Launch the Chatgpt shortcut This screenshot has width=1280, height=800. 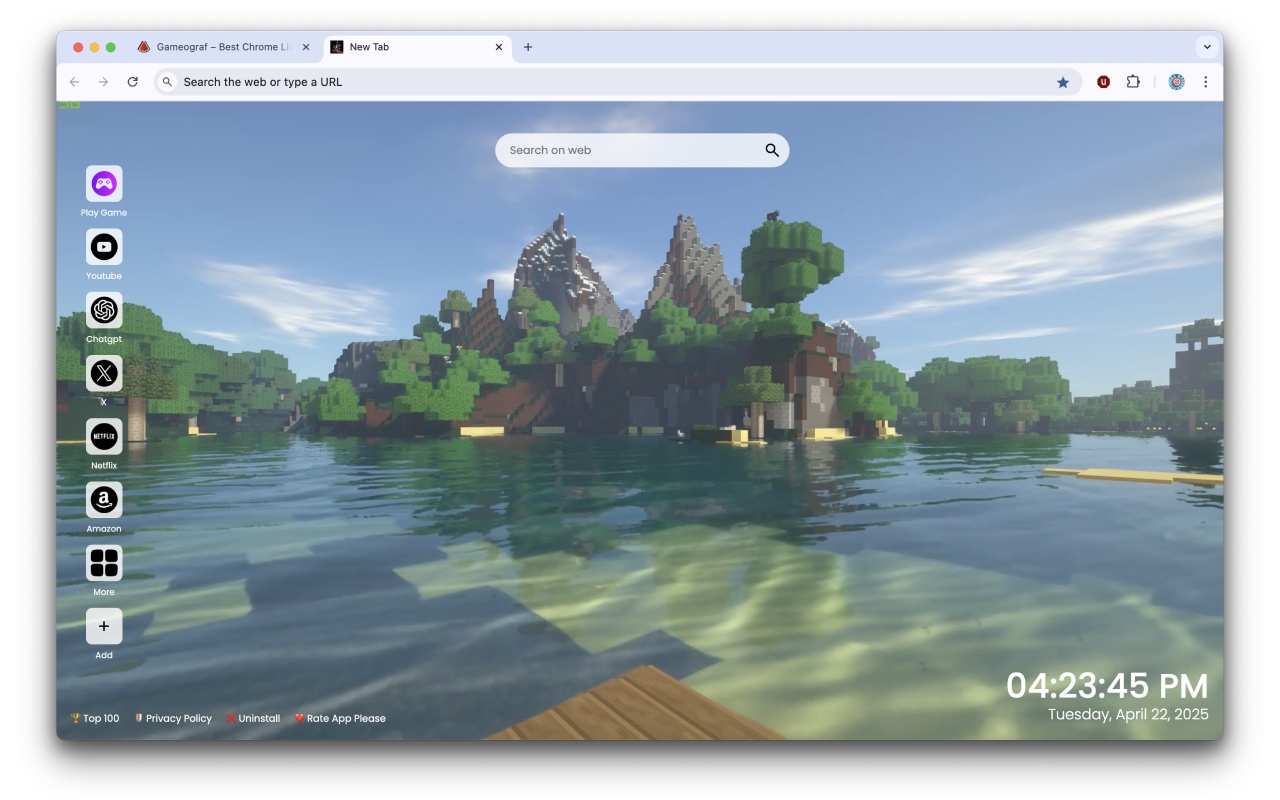(x=104, y=310)
